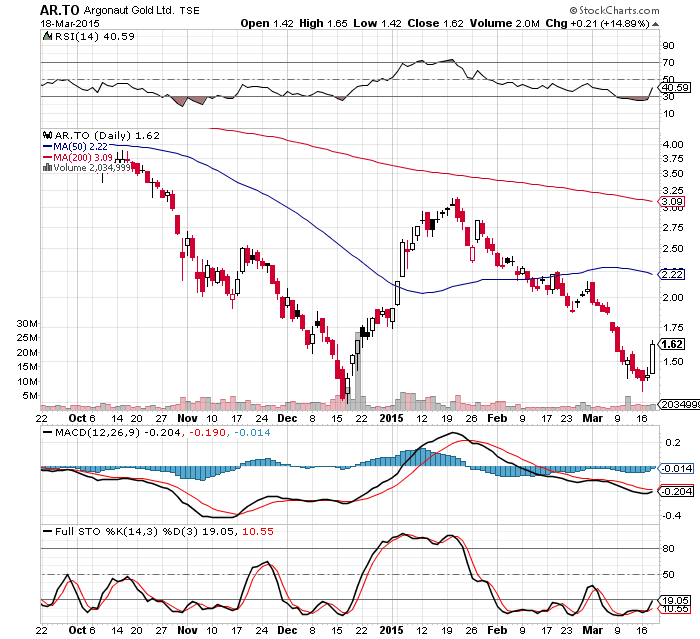Image resolution: width=700 pixels, height=639 pixels.
Task: Click the 0.2 label on MACD axis
Action: point(673,443)
